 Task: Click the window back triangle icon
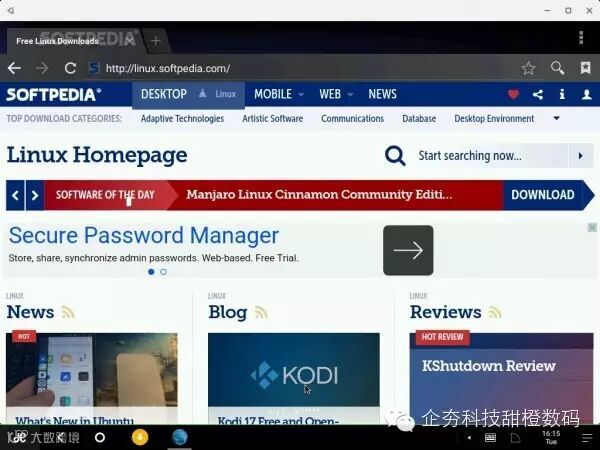point(11,10)
